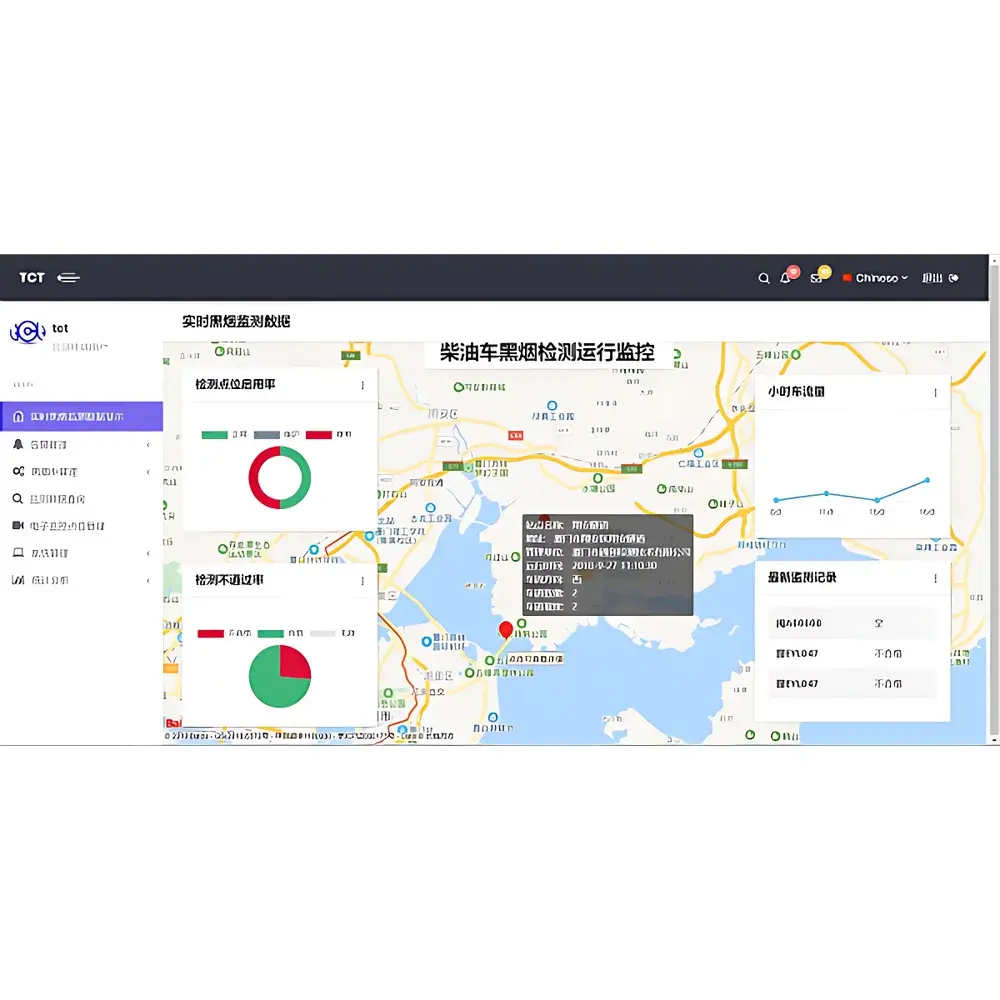This screenshot has width=1000, height=1000.
Task: Toggle the light gray legend swatch above the pie chart
Action: click(323, 633)
